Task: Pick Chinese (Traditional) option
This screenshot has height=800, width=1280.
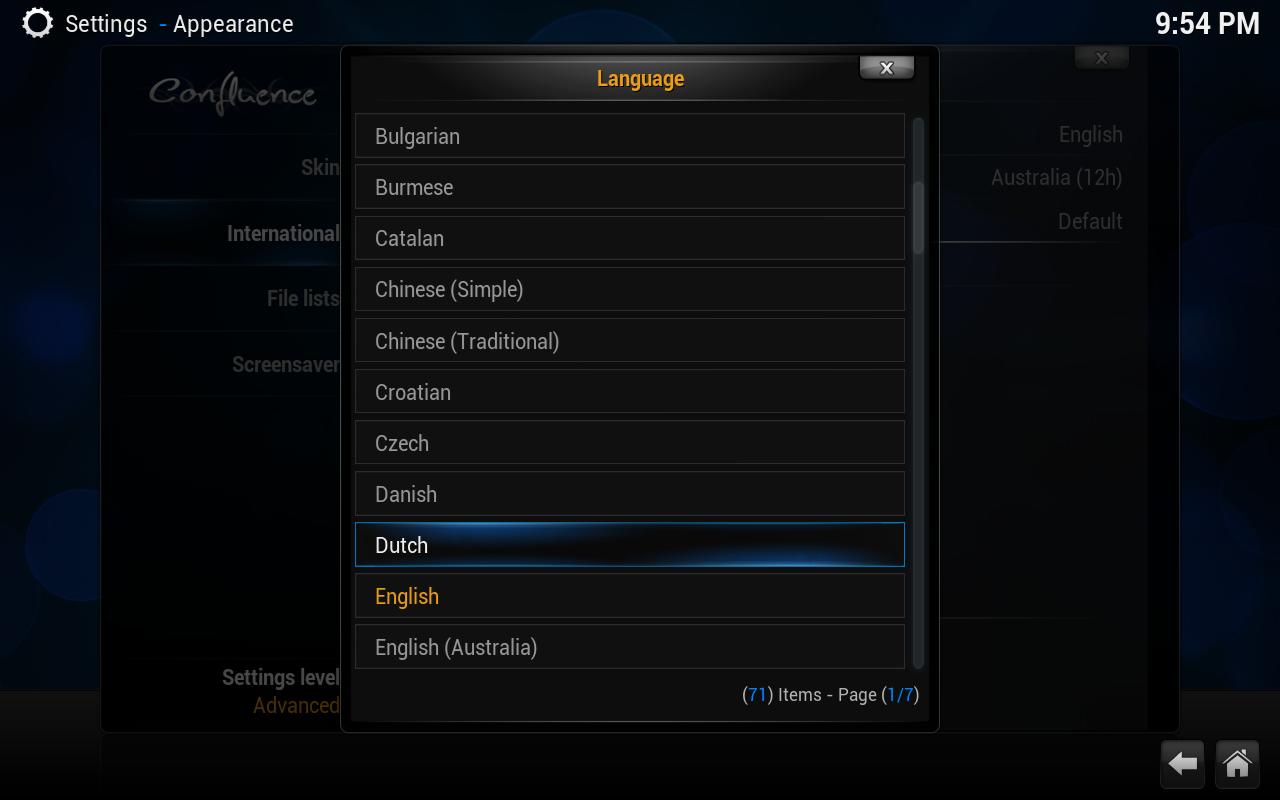Action: [630, 341]
